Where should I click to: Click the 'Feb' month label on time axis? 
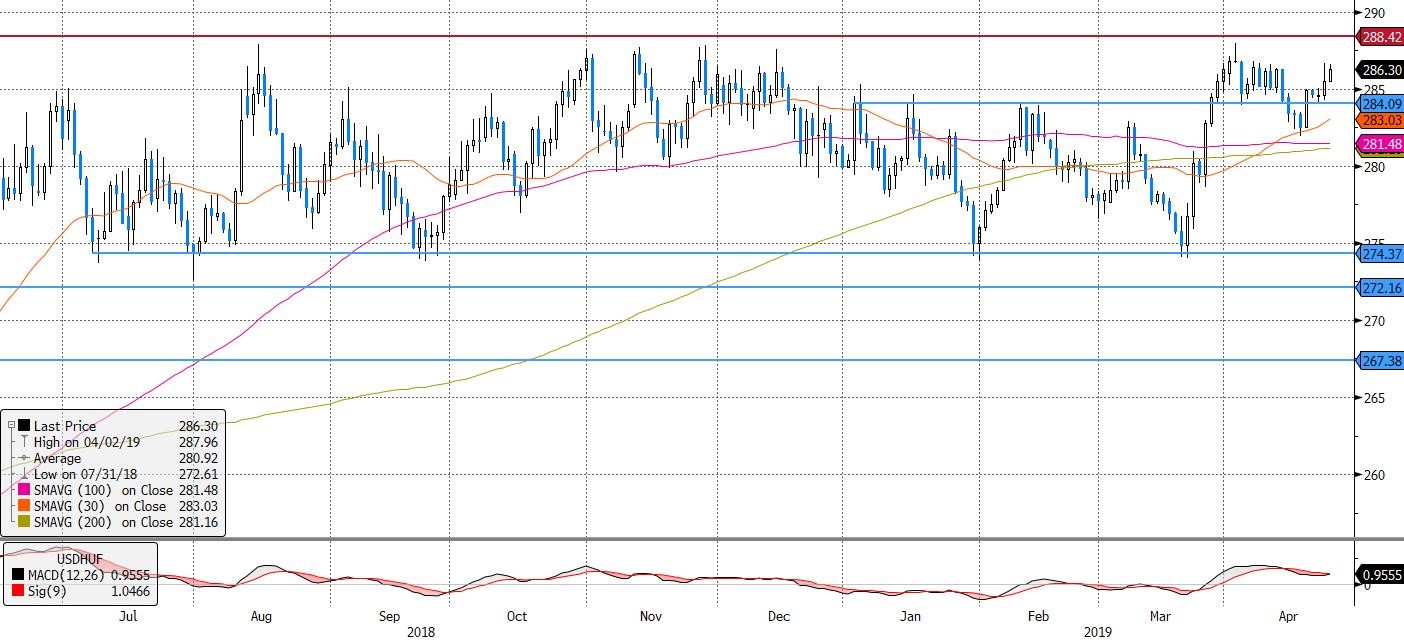tap(1038, 617)
